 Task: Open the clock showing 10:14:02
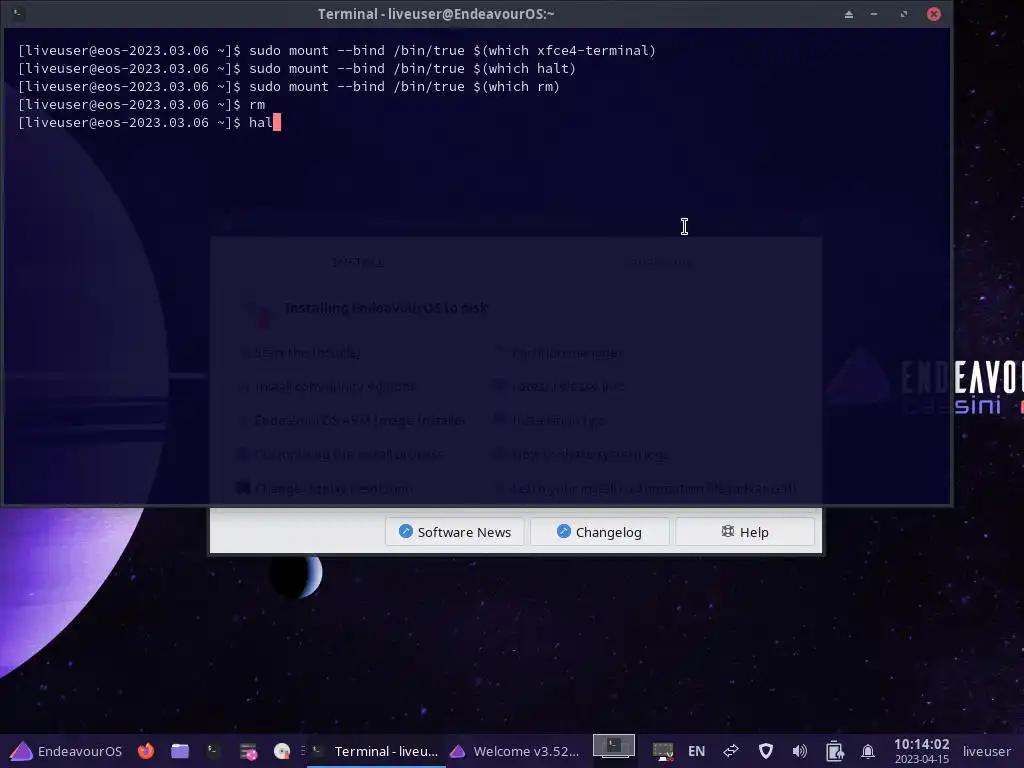pyautogui.click(x=921, y=751)
